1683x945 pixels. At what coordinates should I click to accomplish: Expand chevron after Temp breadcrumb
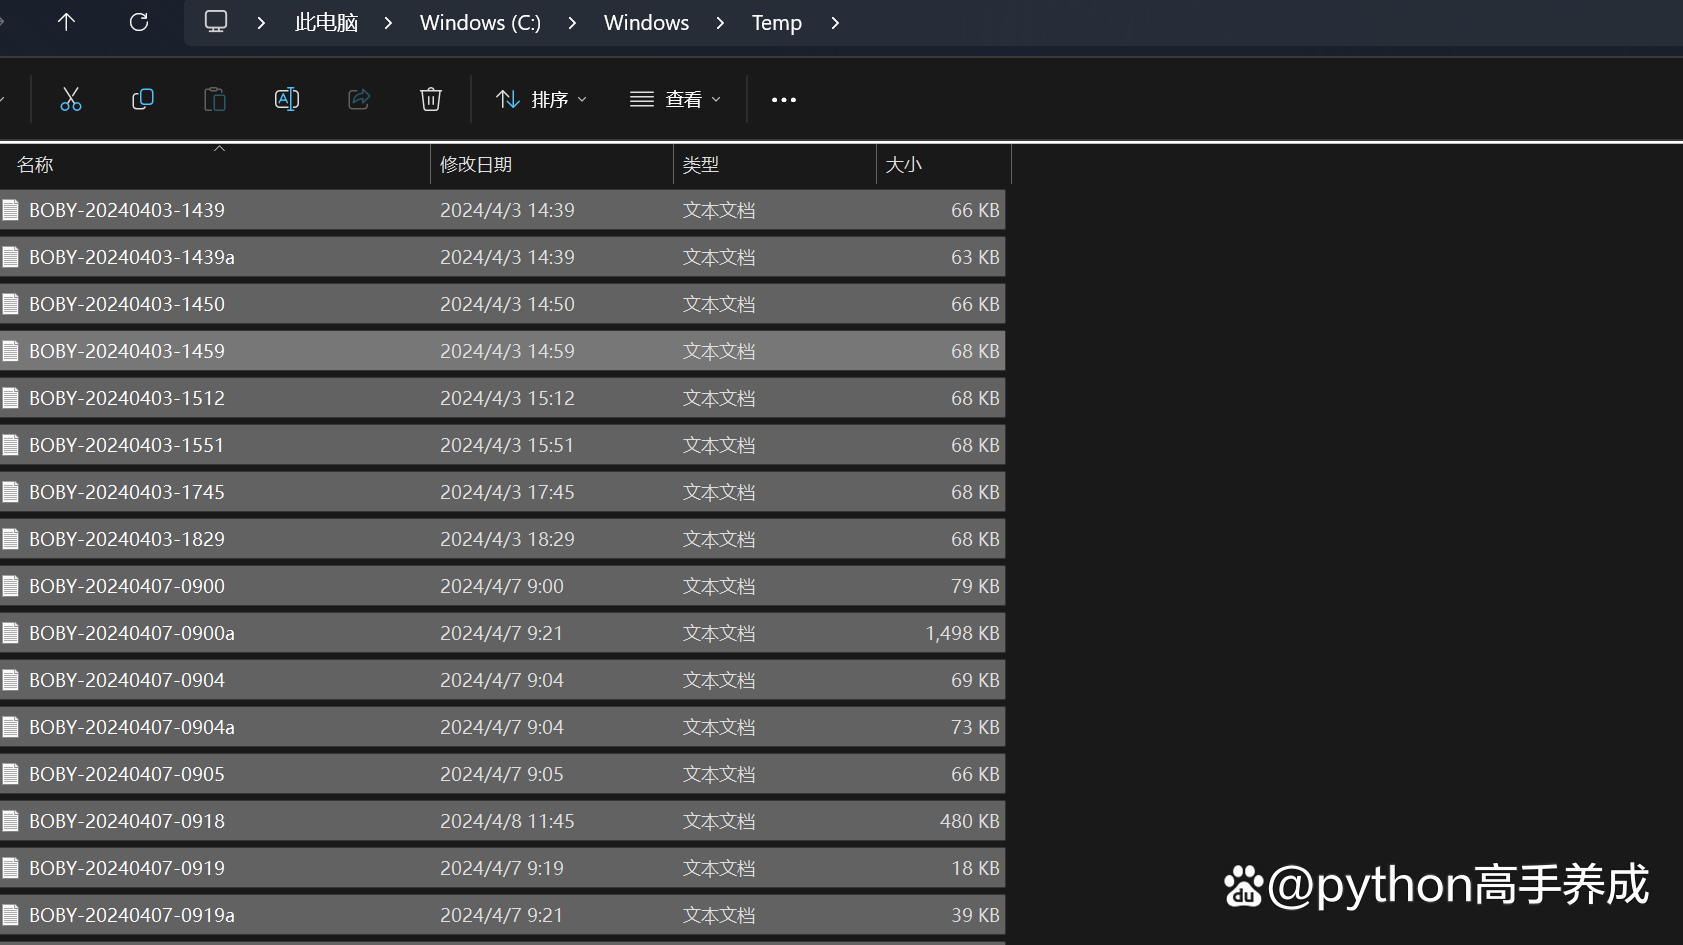tap(835, 22)
